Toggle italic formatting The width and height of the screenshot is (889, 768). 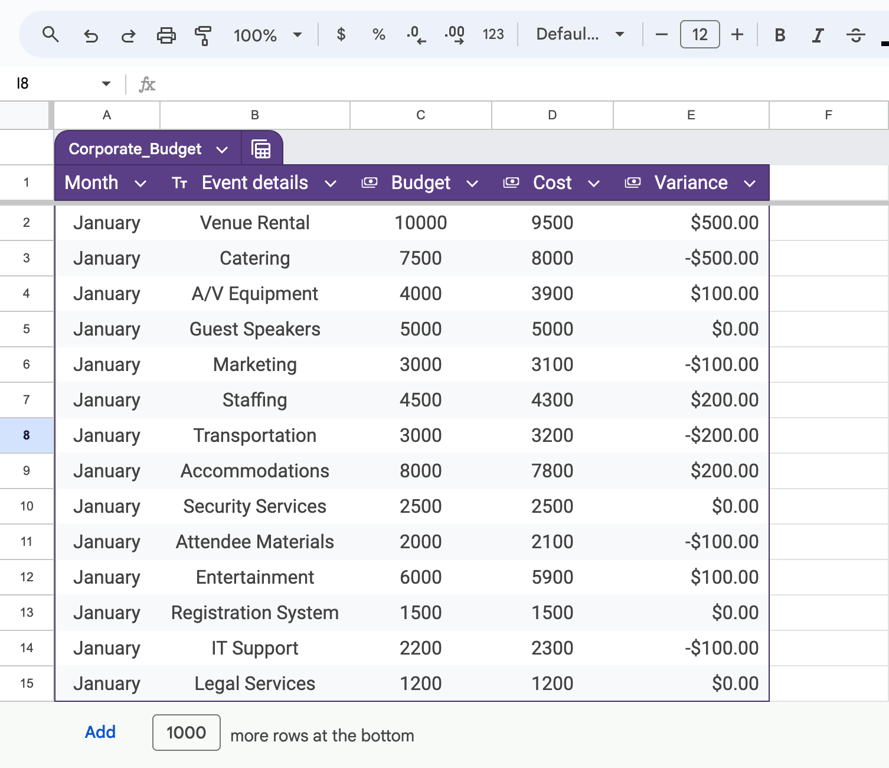pos(818,35)
